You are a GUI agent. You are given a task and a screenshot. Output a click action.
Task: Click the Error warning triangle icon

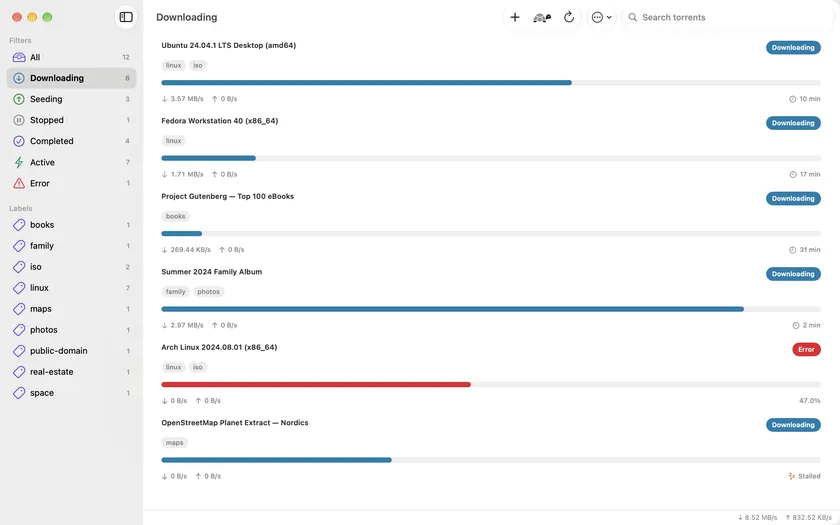pos(19,183)
